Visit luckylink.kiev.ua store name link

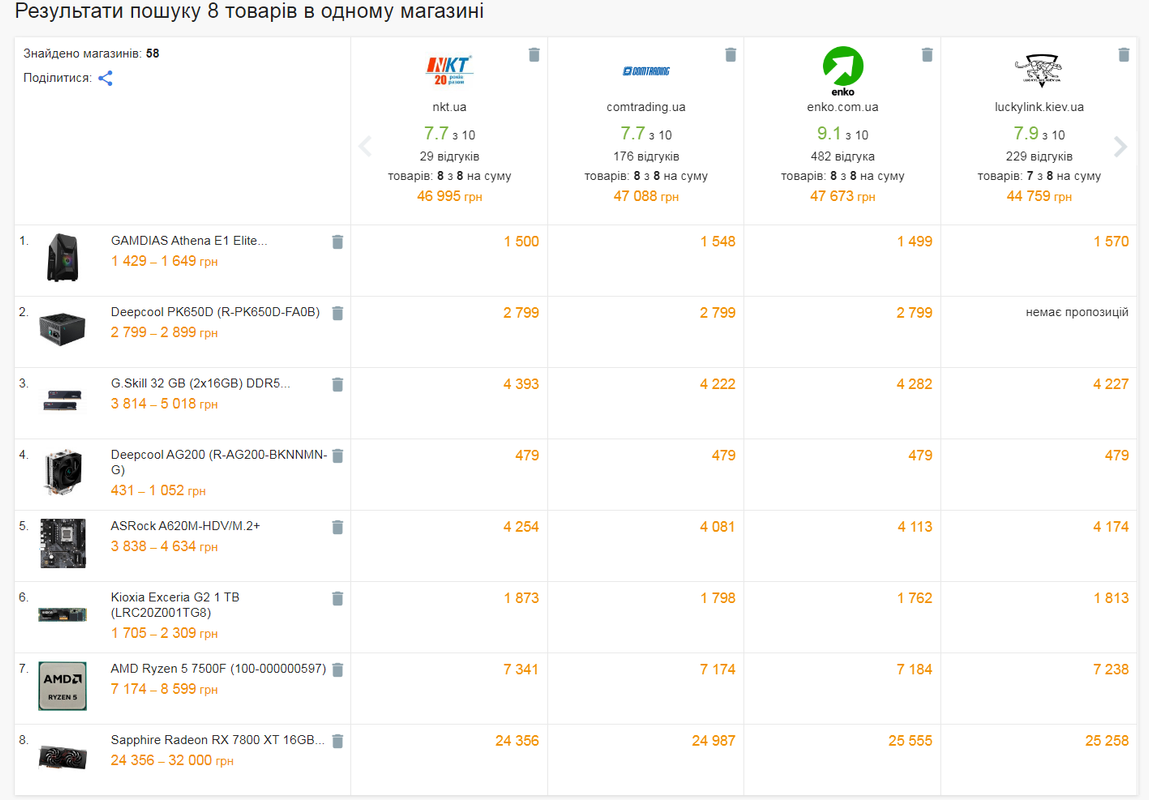click(x=1039, y=107)
